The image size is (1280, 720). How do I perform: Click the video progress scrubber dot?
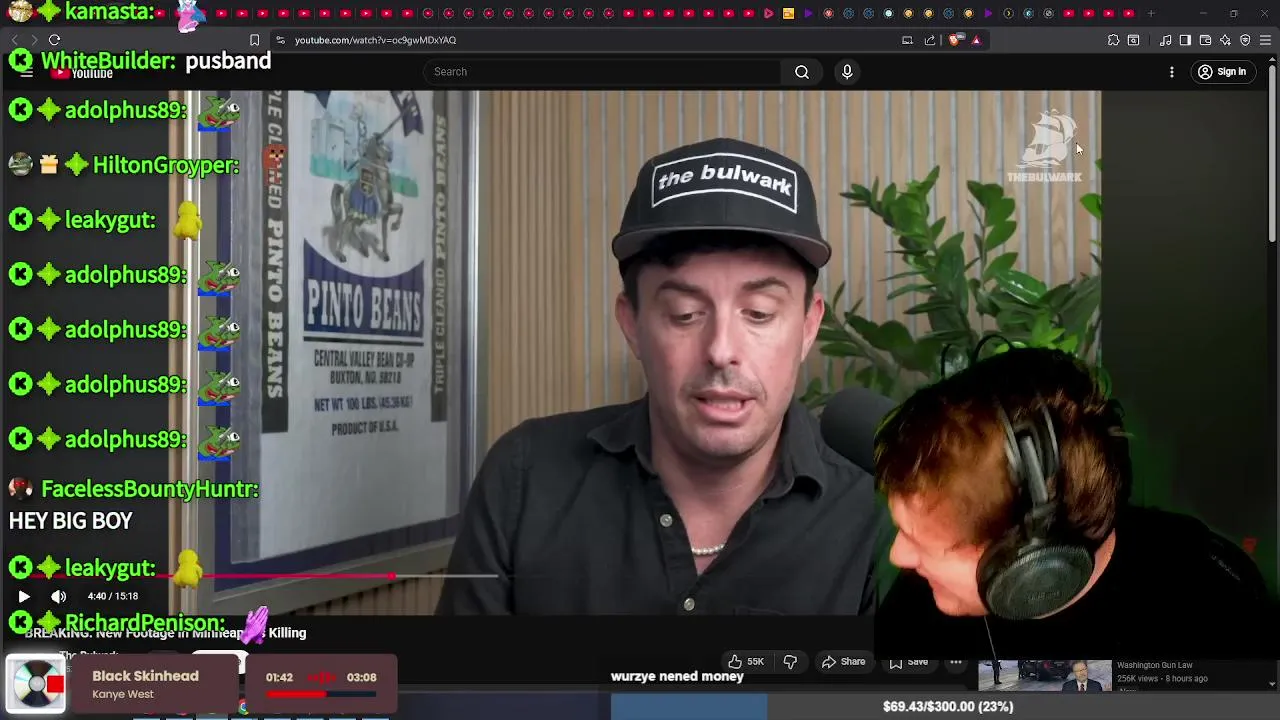[x=392, y=576]
